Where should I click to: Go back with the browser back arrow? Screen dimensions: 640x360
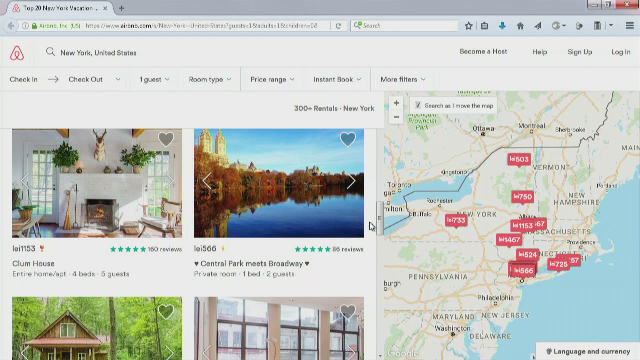[x=11, y=25]
